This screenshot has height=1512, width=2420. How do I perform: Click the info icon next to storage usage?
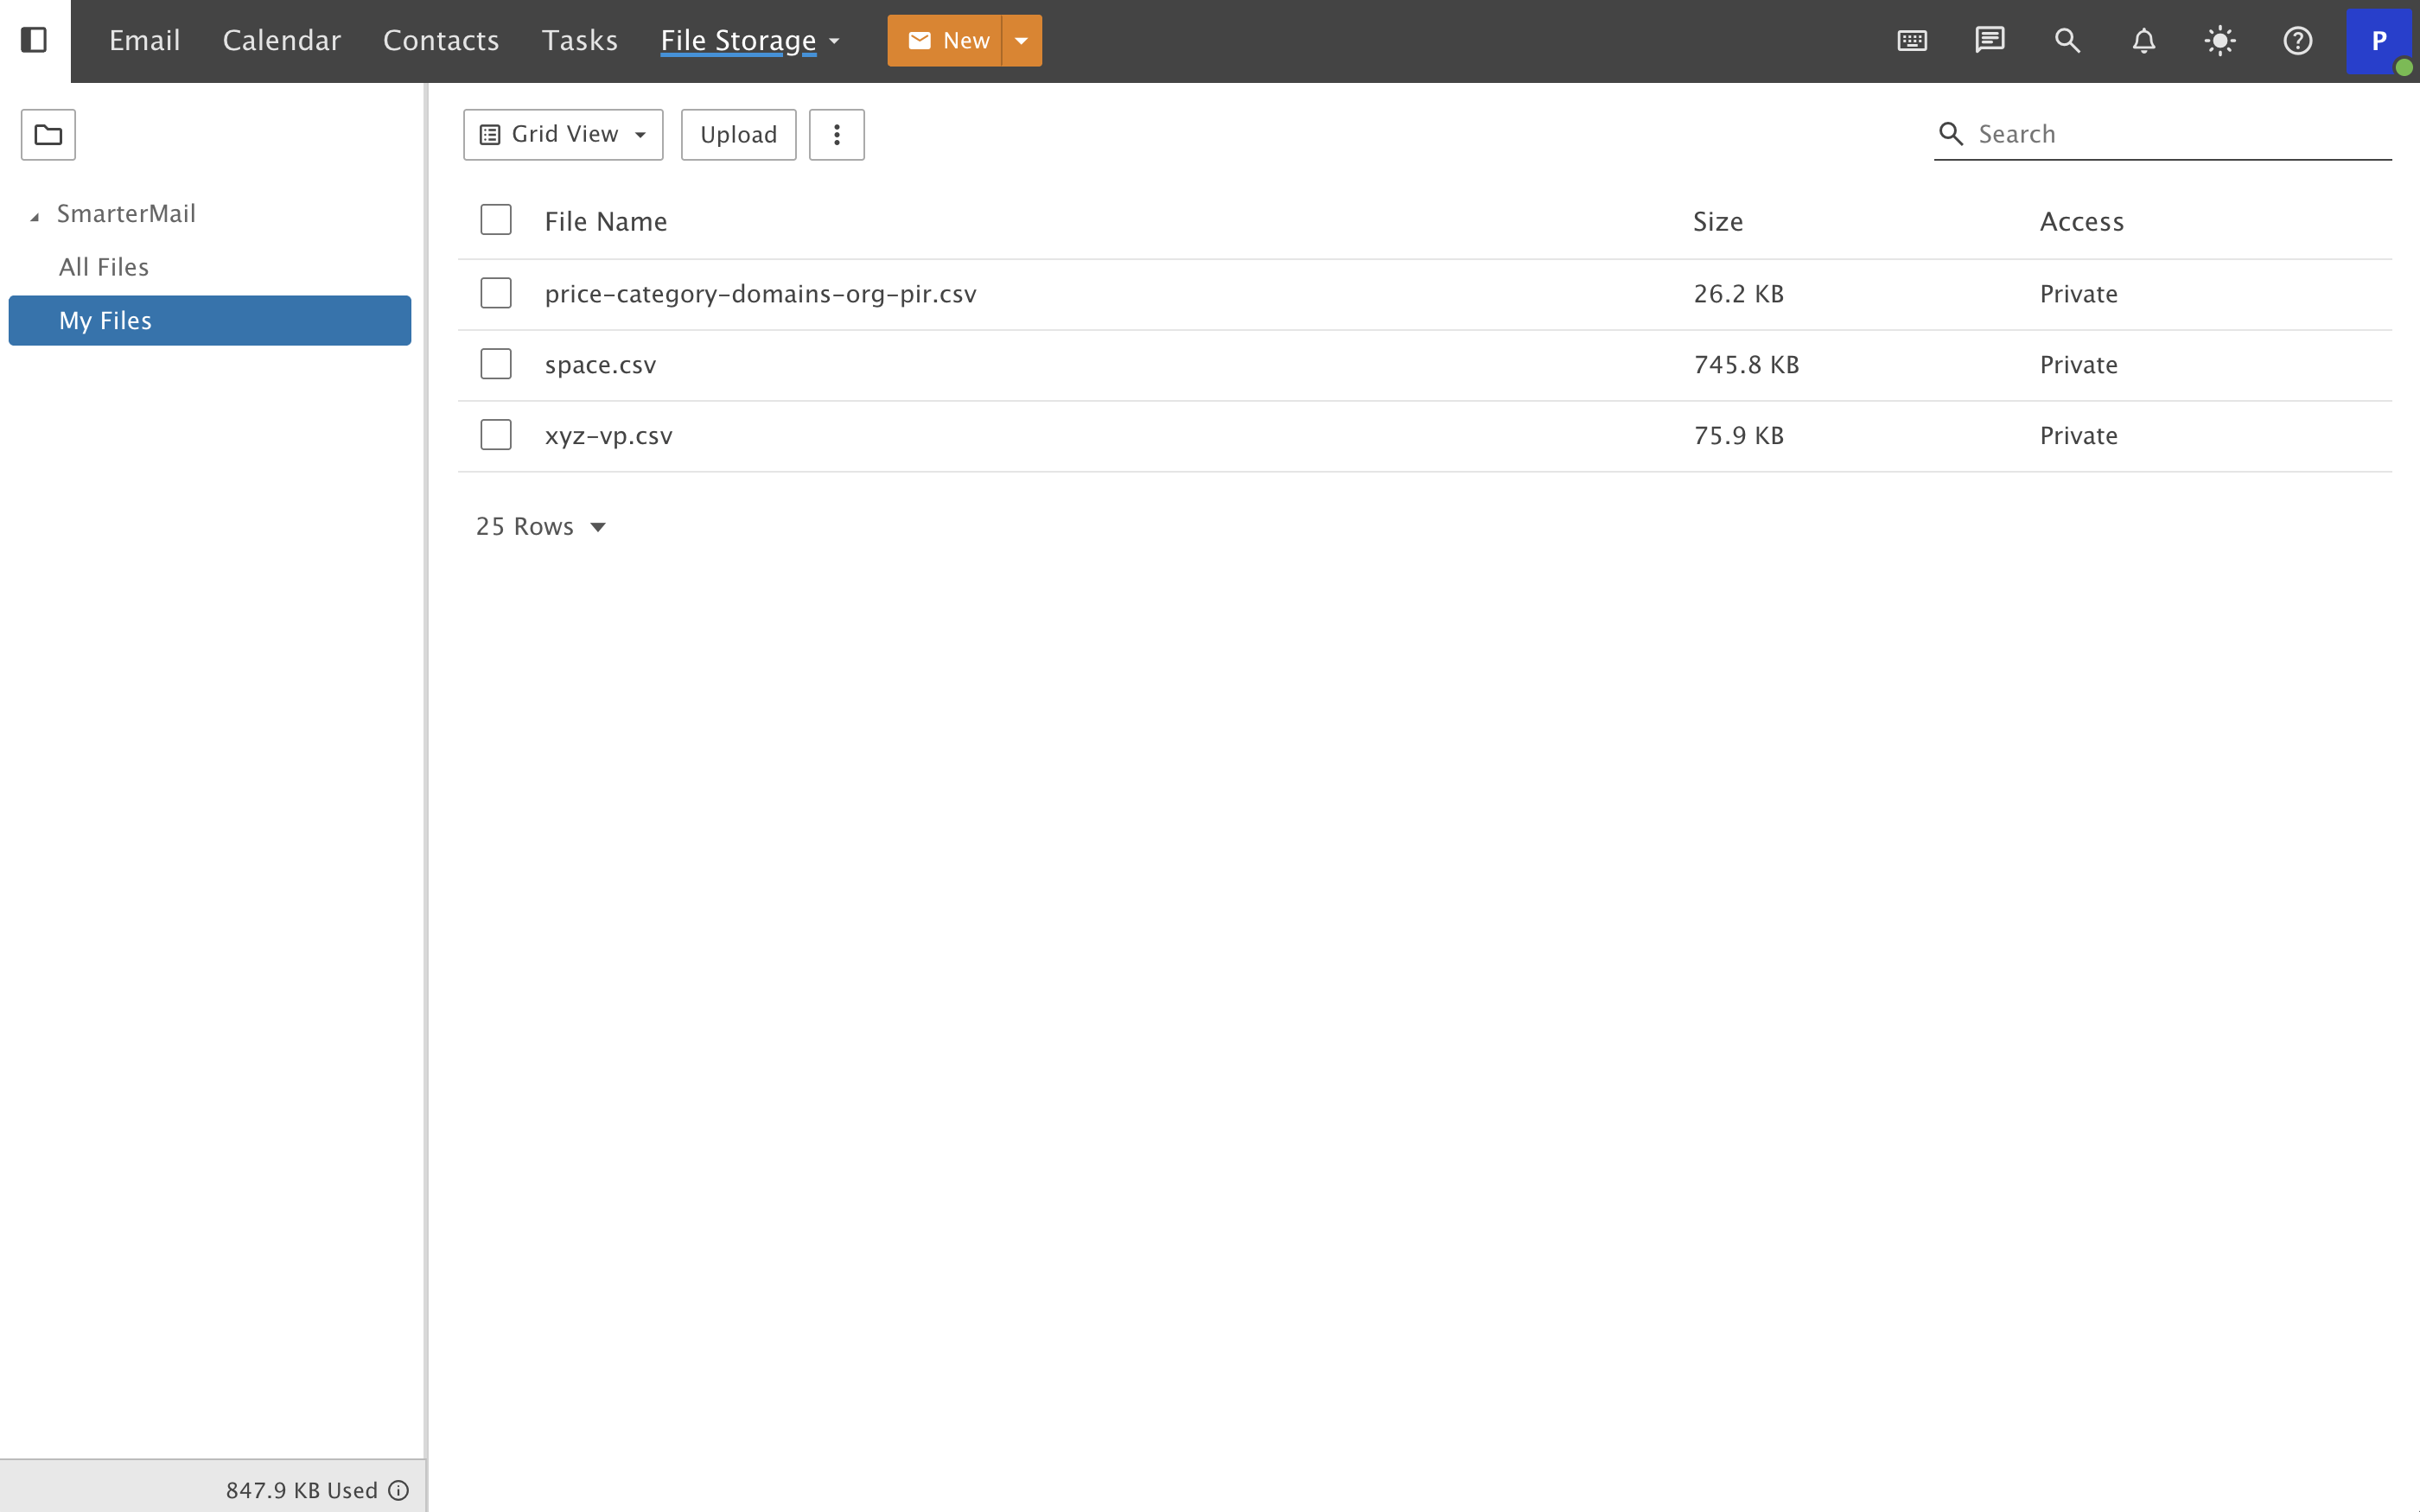tap(399, 1490)
